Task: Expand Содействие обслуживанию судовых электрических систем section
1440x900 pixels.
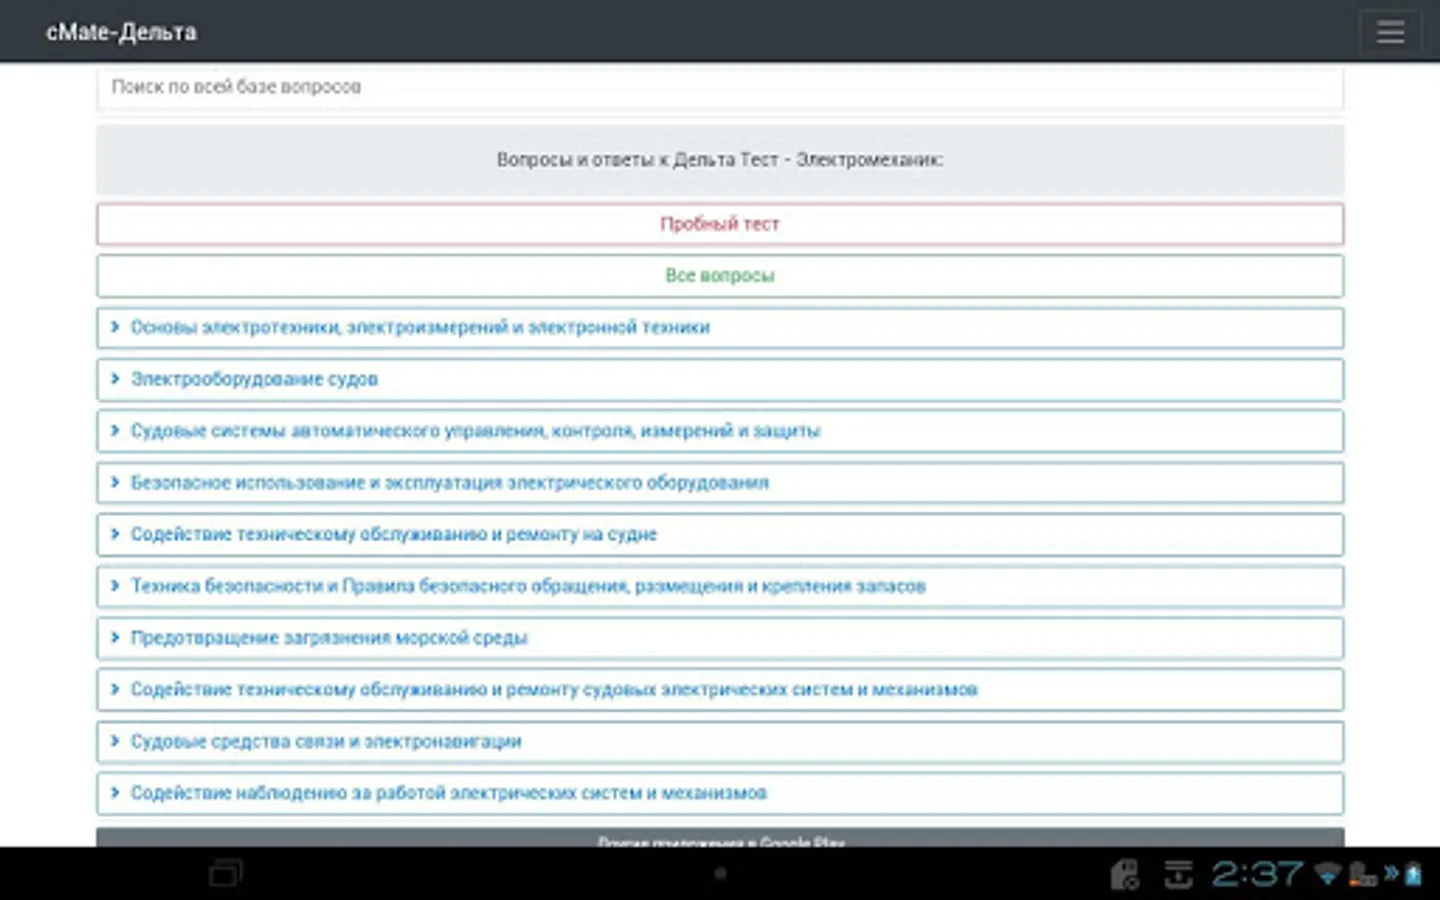Action: [x=720, y=690]
